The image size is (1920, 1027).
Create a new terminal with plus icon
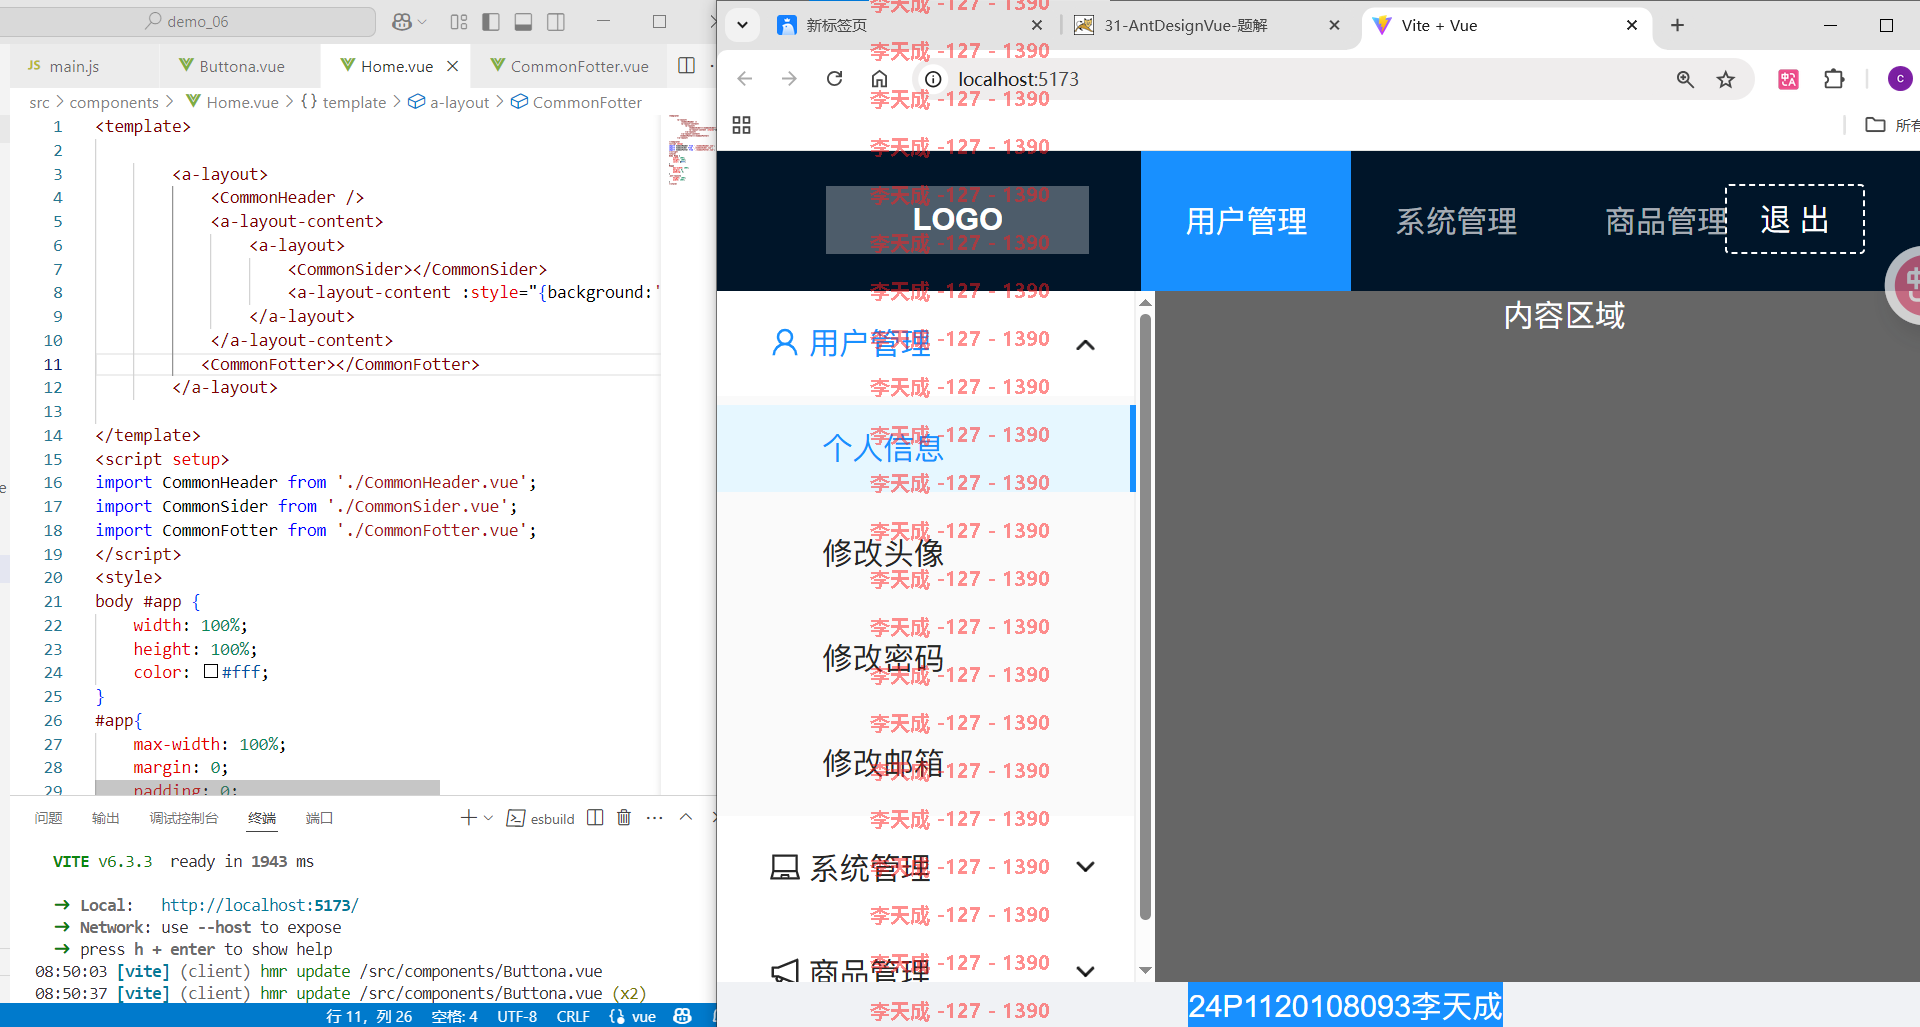(x=468, y=818)
